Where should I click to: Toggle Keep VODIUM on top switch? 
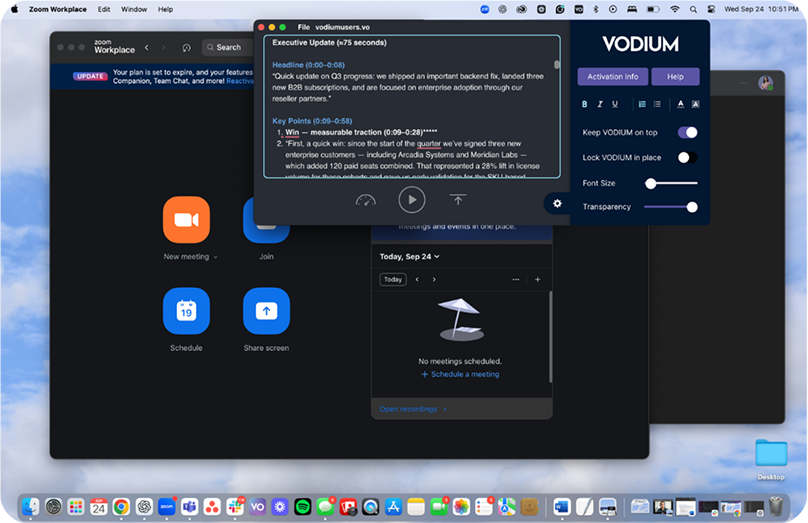click(x=687, y=132)
